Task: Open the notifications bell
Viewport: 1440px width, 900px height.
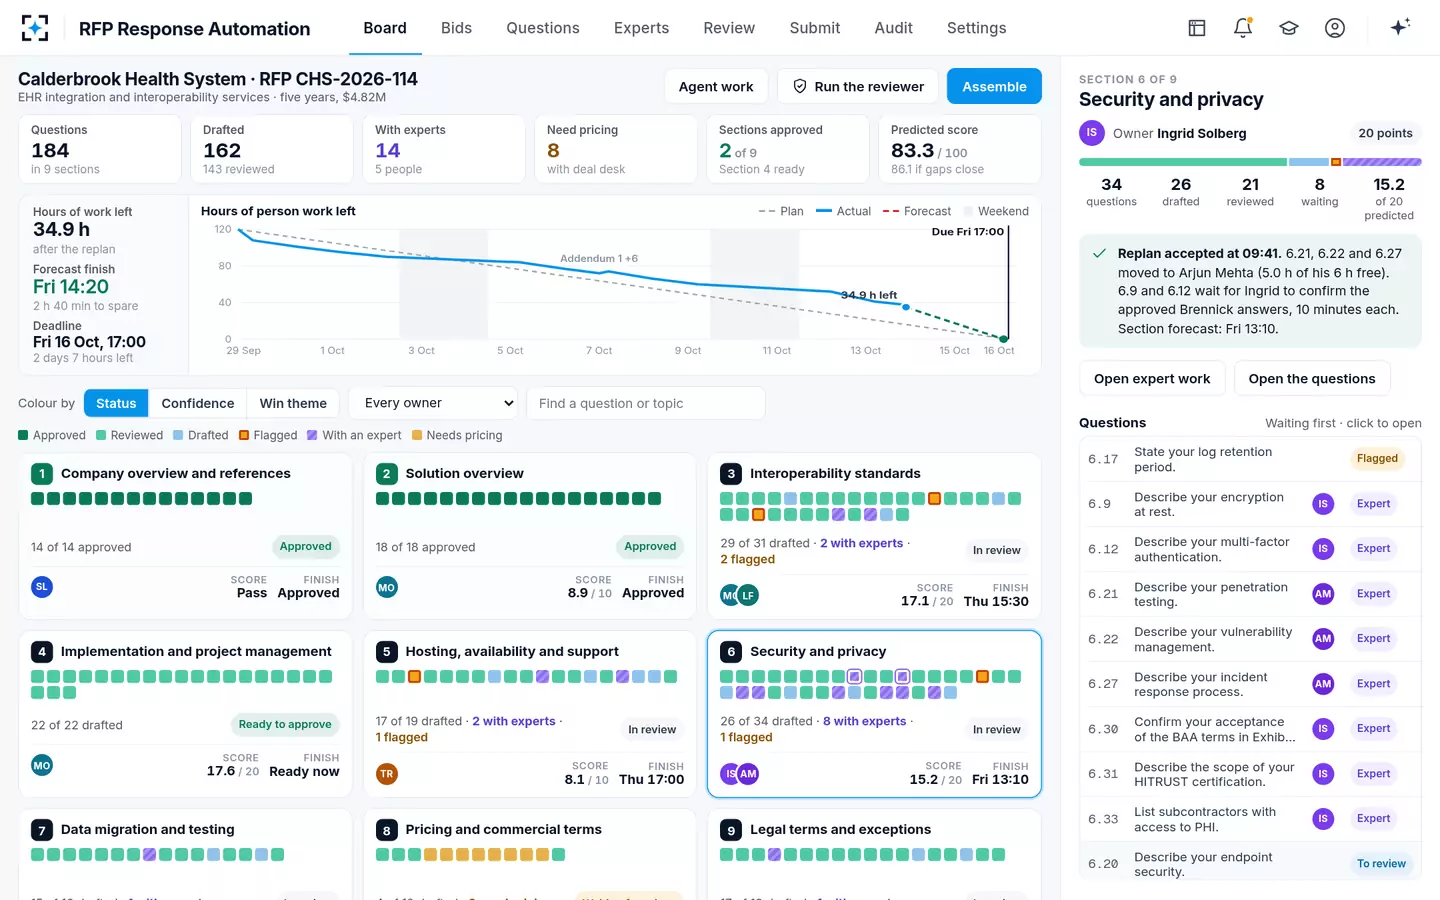Action: point(1243,28)
